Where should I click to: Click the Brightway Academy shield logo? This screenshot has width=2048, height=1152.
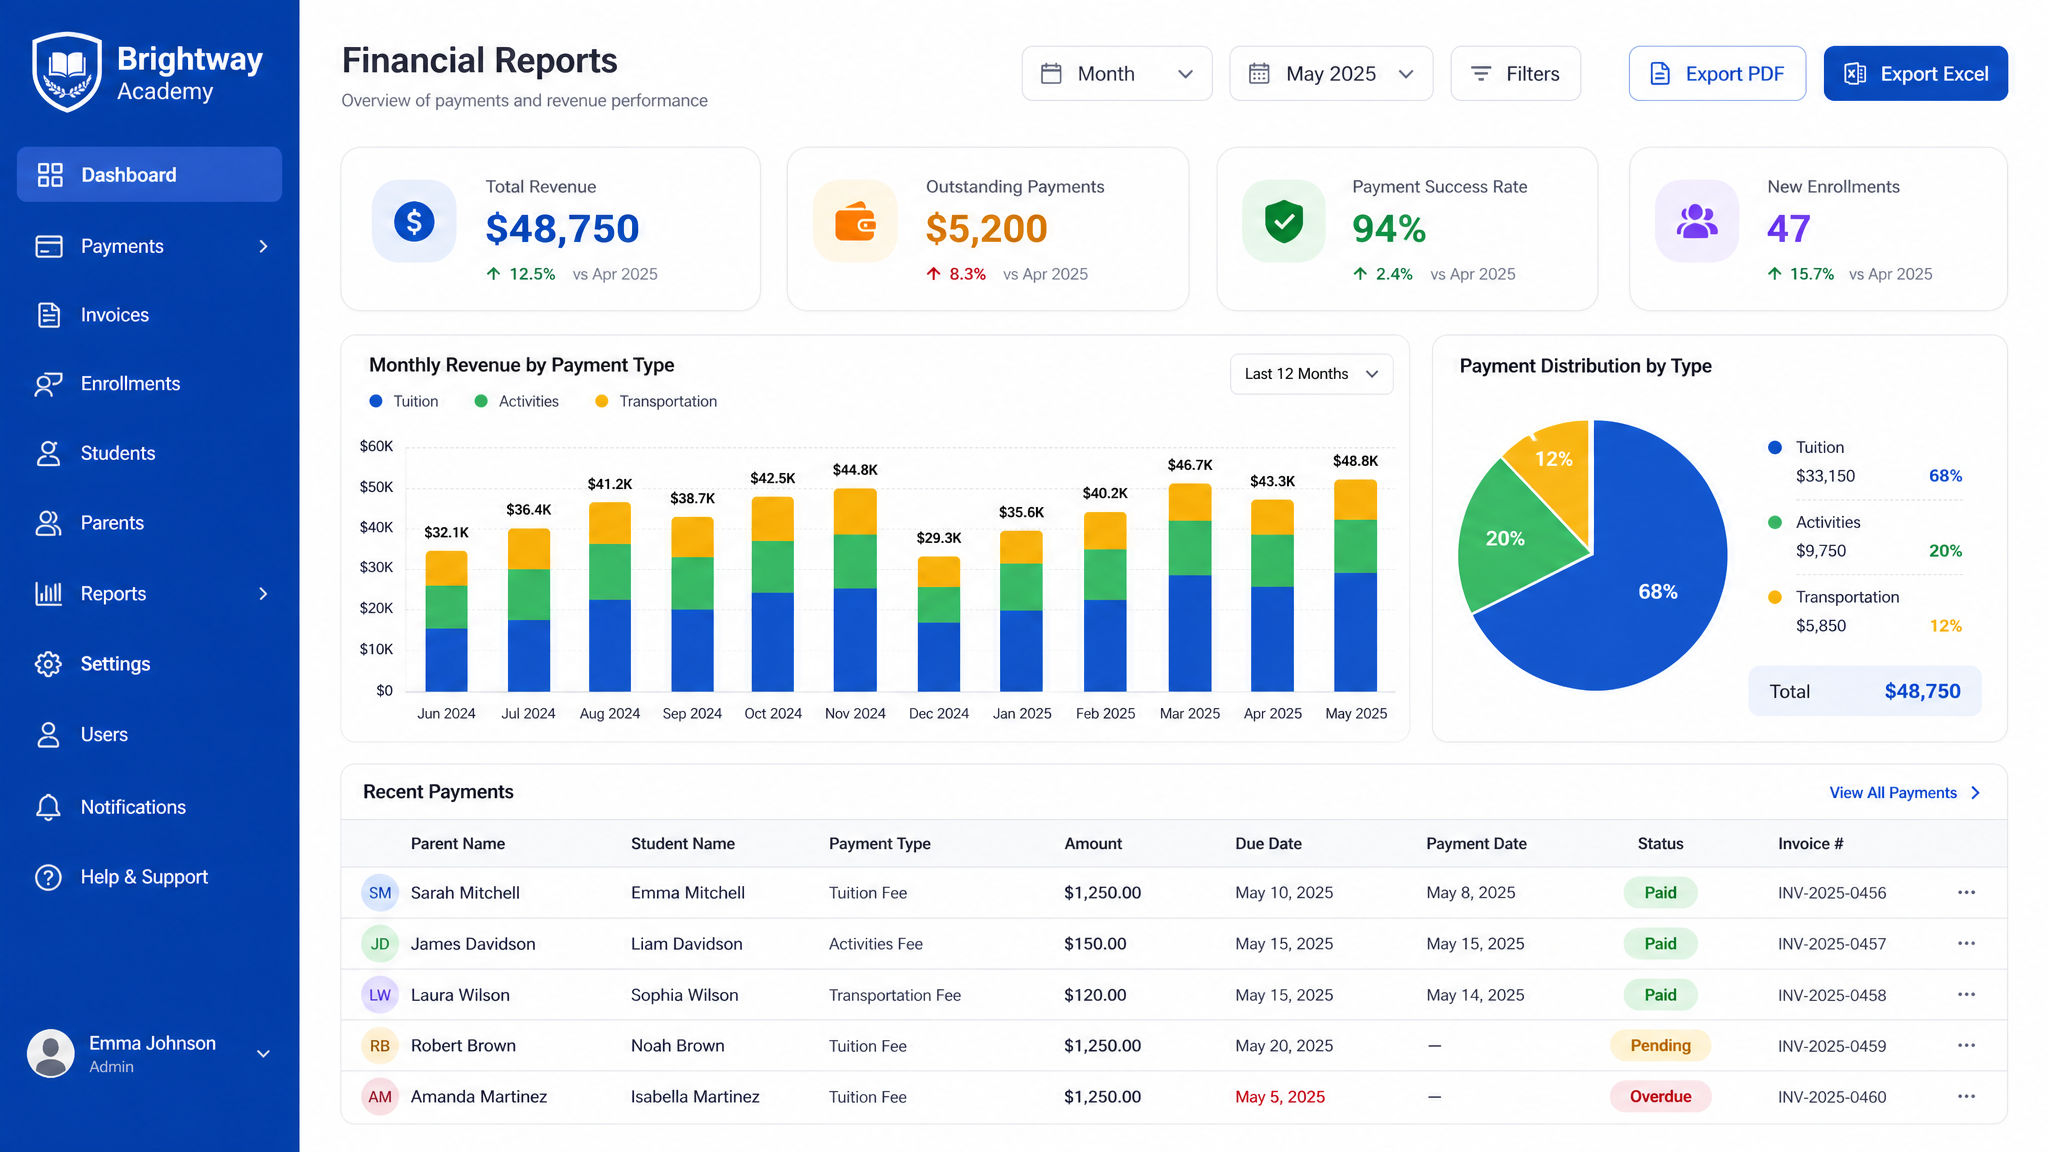[x=67, y=72]
